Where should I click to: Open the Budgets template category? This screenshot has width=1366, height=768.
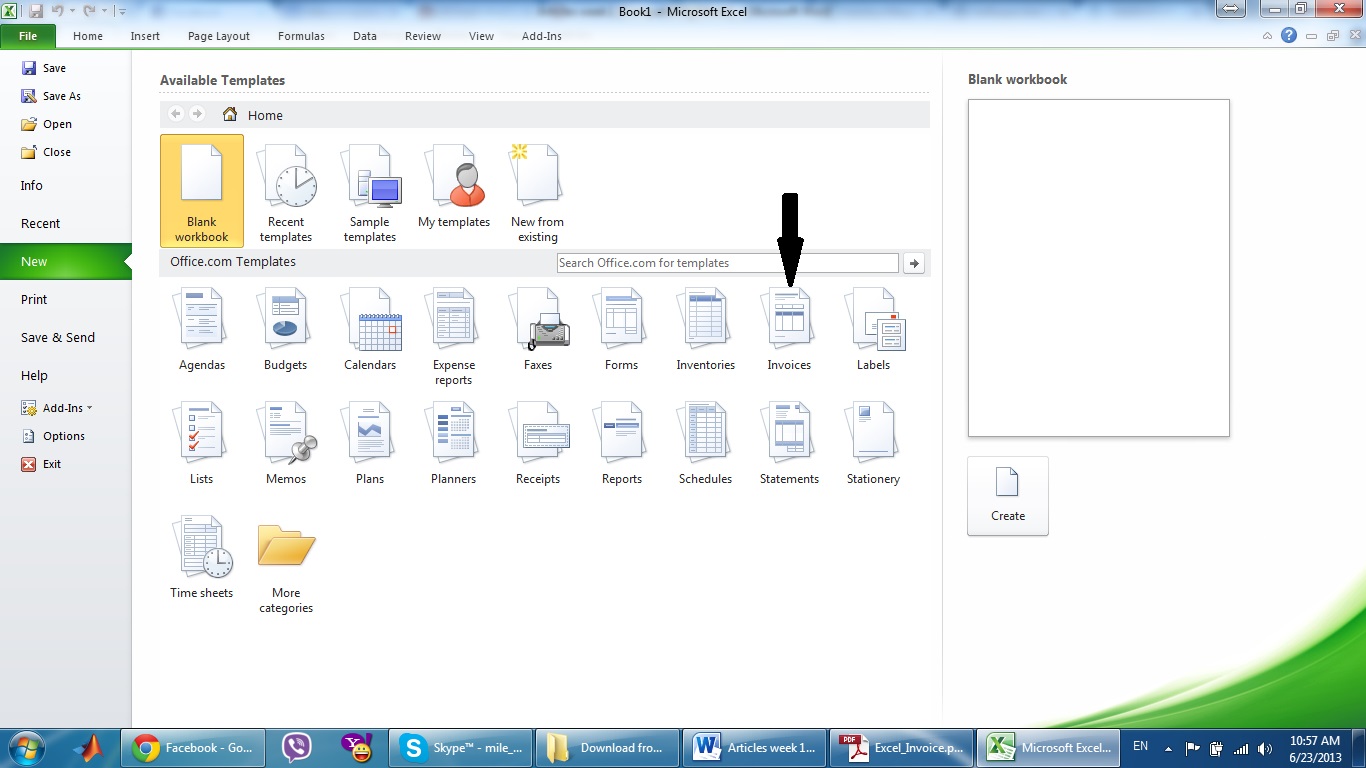(286, 331)
